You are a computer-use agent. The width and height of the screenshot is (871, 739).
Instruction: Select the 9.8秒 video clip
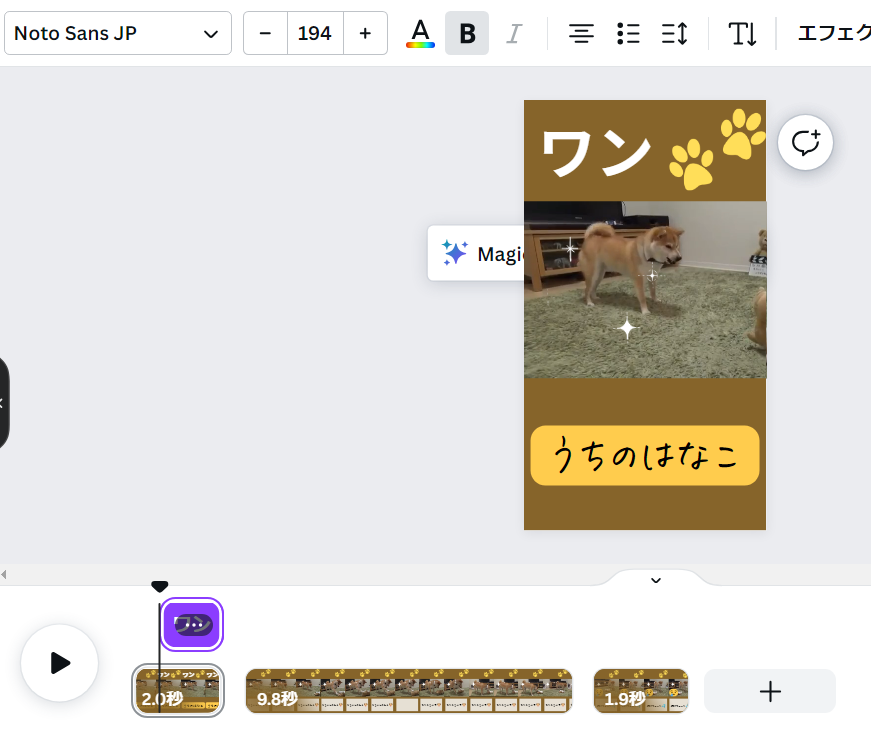click(408, 691)
